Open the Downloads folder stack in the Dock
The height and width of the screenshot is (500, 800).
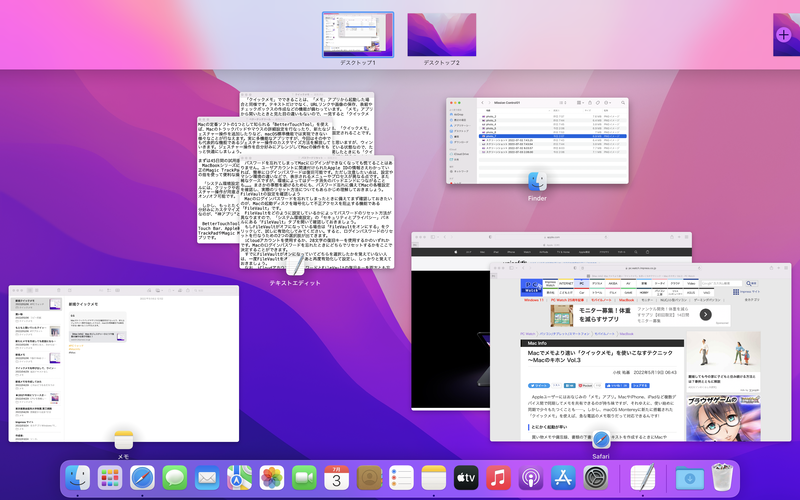[x=690, y=478]
